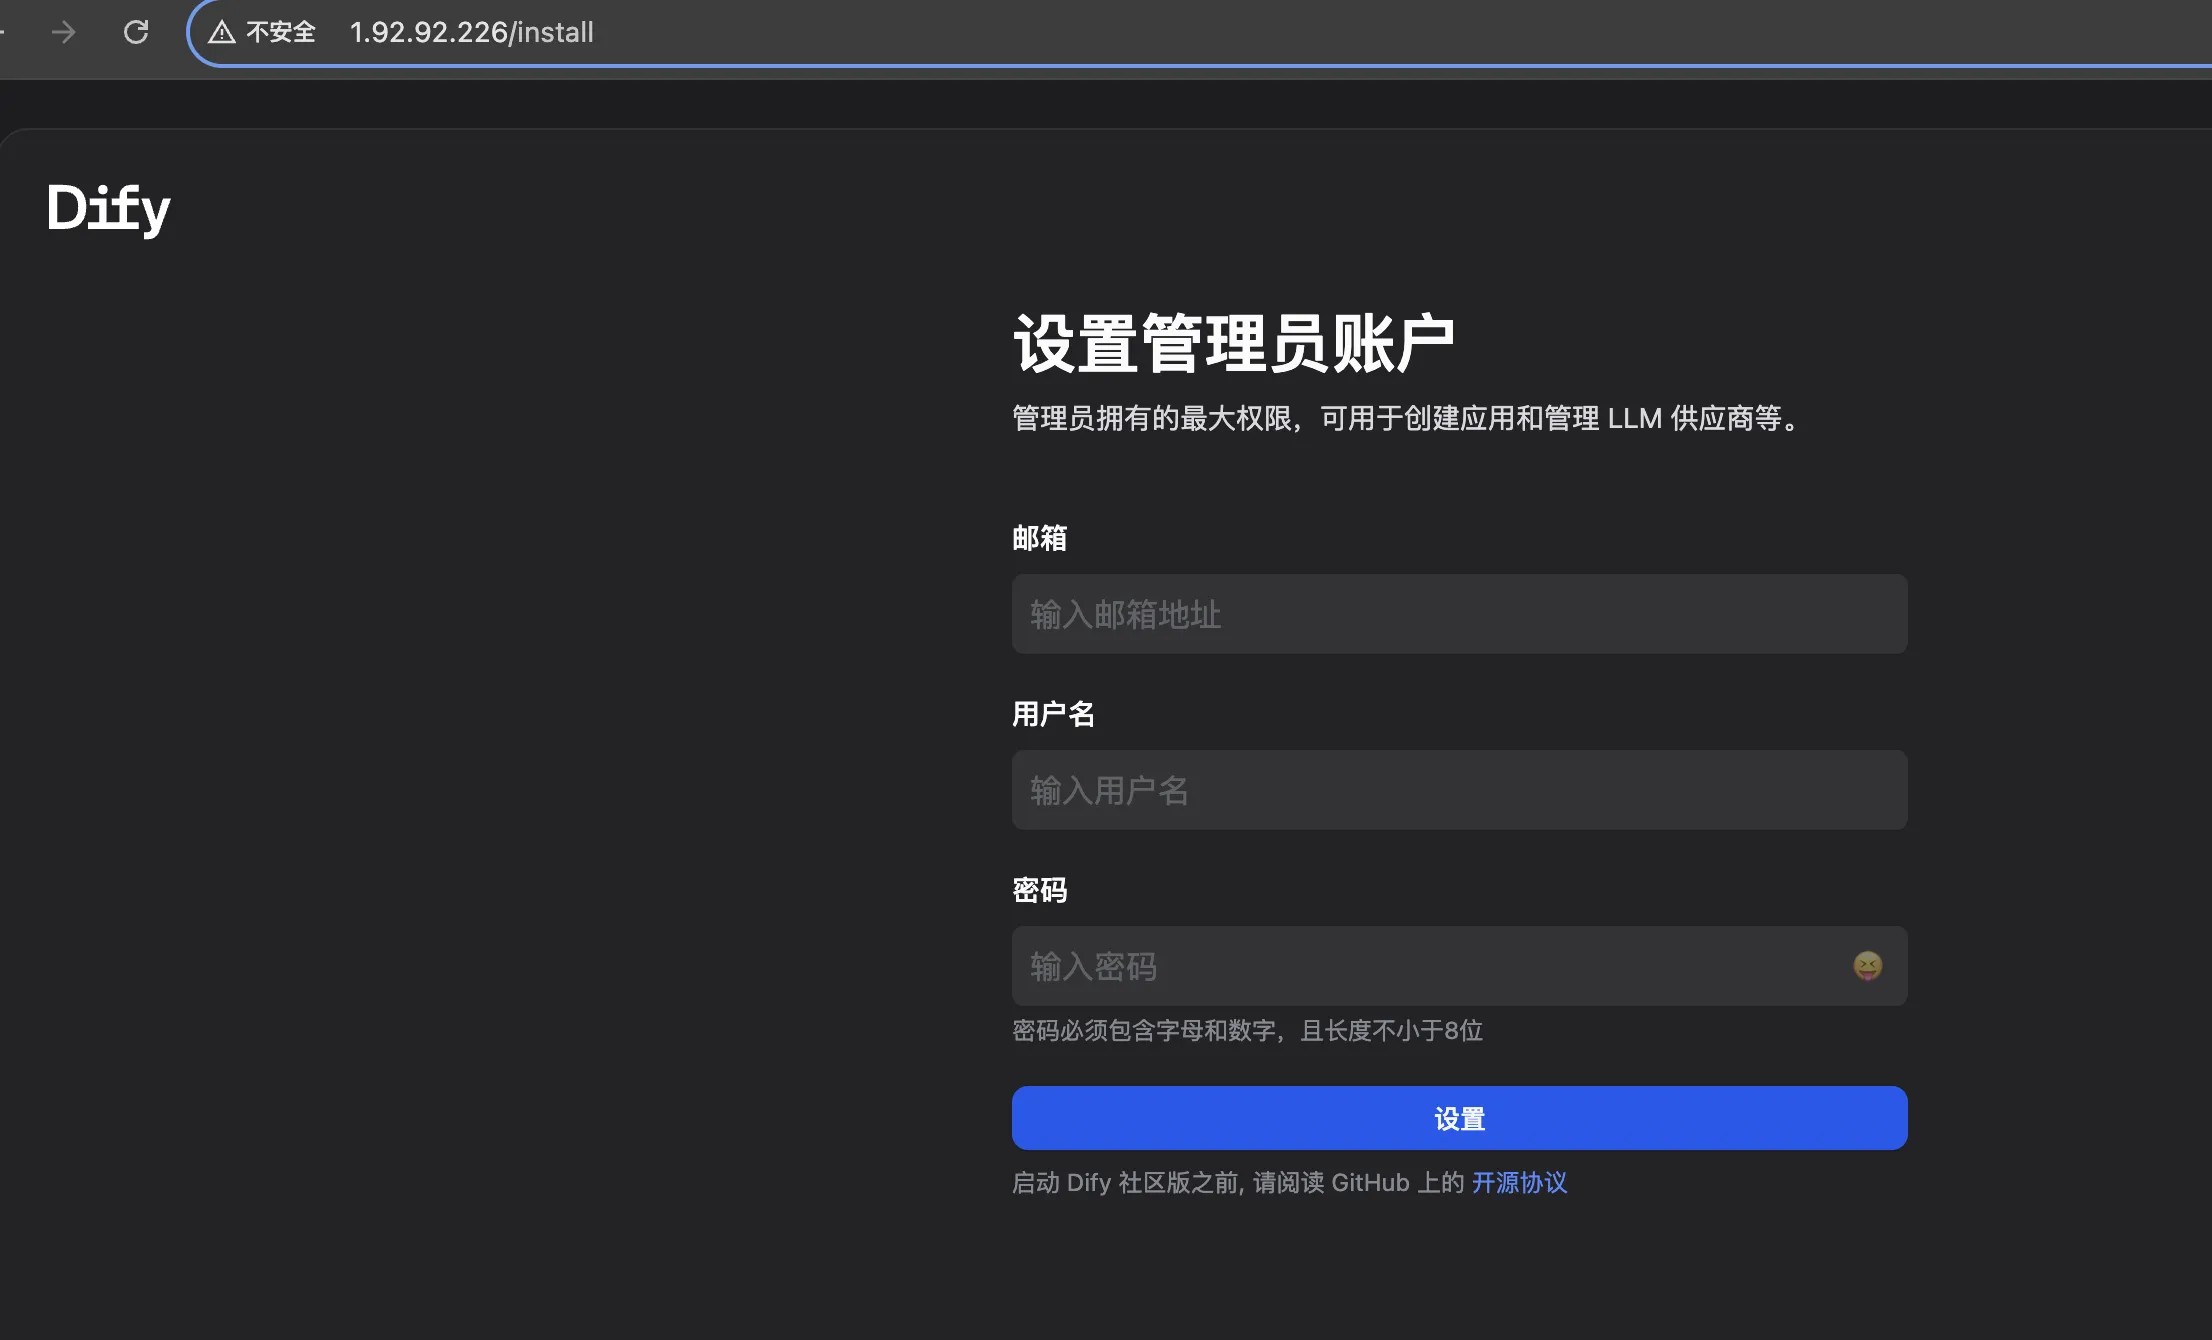Click the browser reload icon

click(x=137, y=32)
